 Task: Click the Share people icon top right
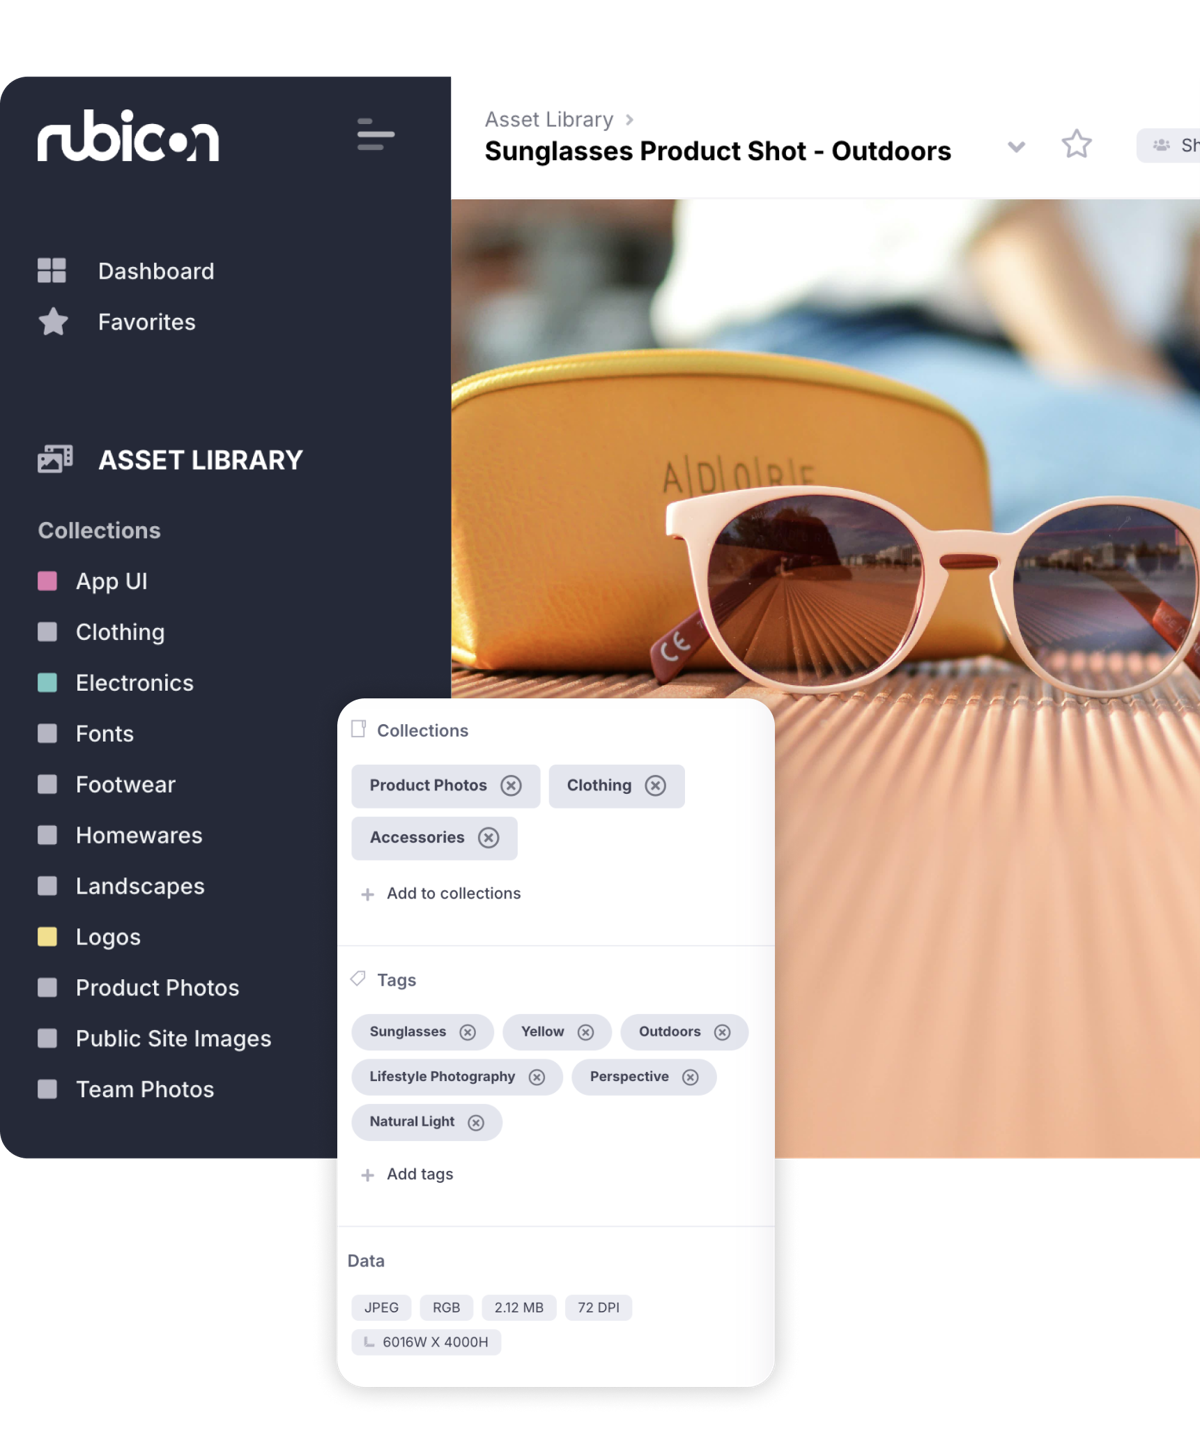pyautogui.click(x=1161, y=145)
